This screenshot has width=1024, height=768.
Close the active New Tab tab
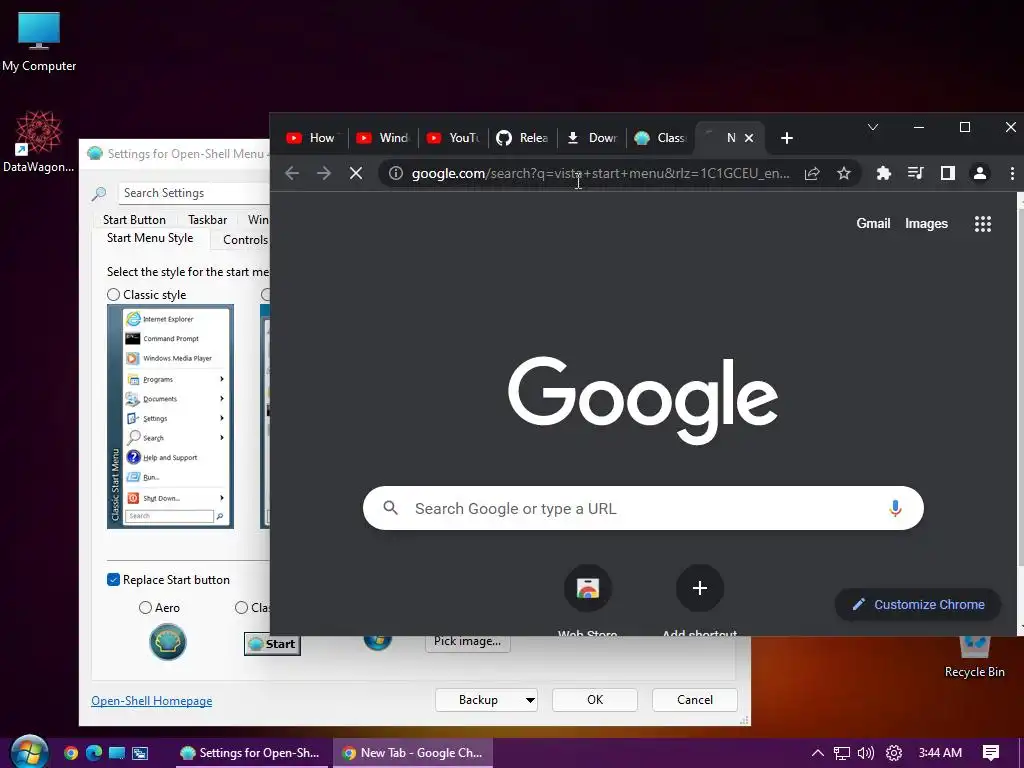click(749, 138)
